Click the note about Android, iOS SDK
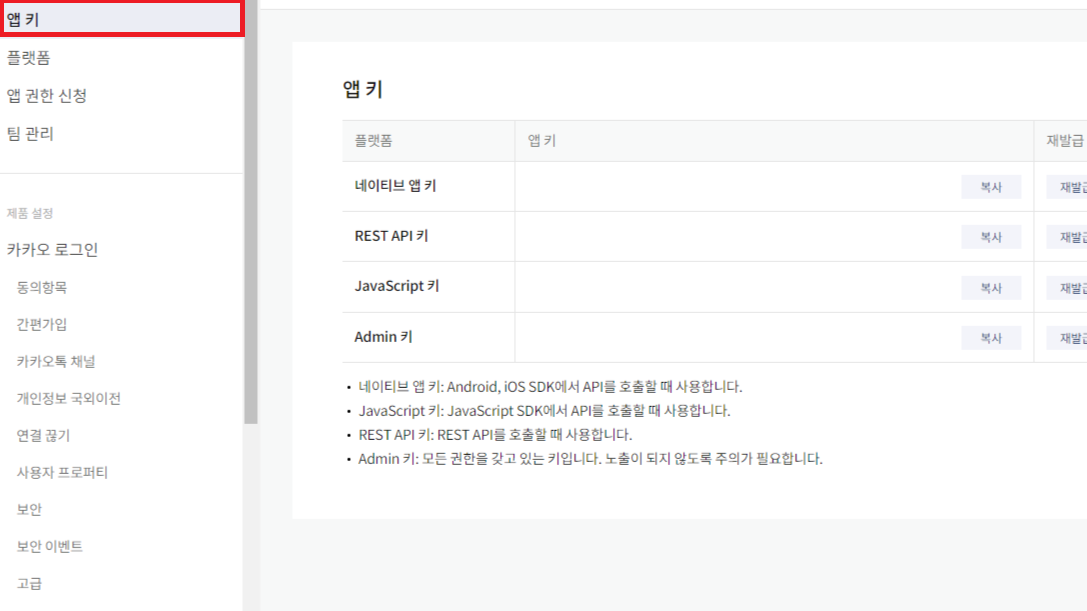The image size is (1087, 611). 550,386
